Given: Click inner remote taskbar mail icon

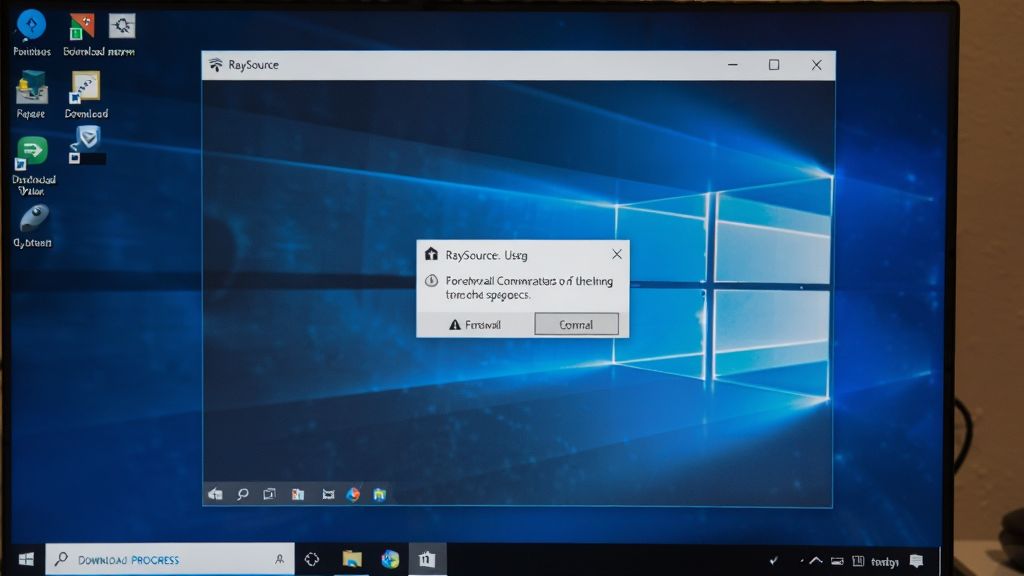Looking at the screenshot, I should point(328,494).
